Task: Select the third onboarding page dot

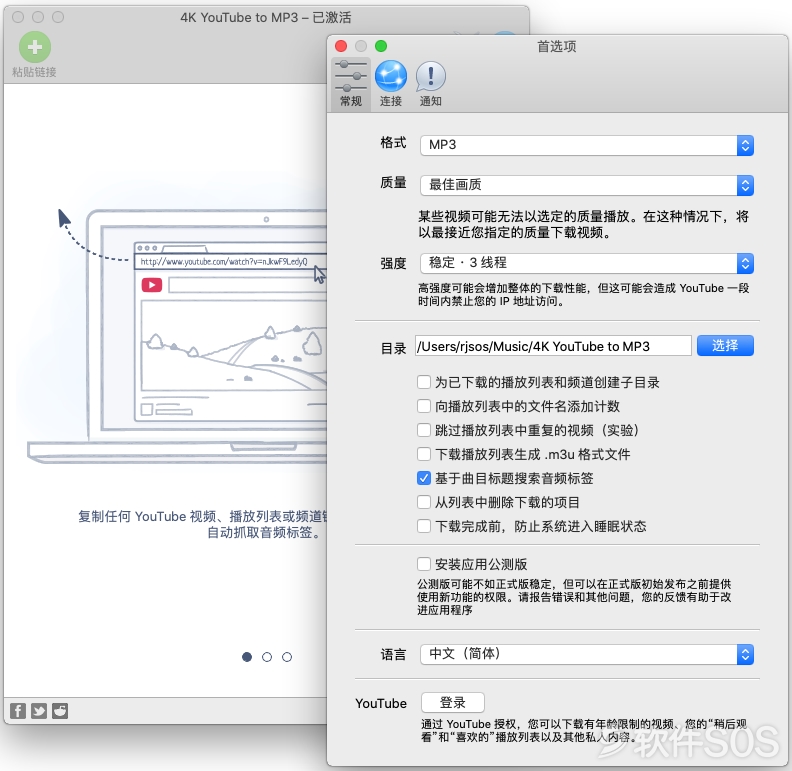Action: tap(287, 657)
